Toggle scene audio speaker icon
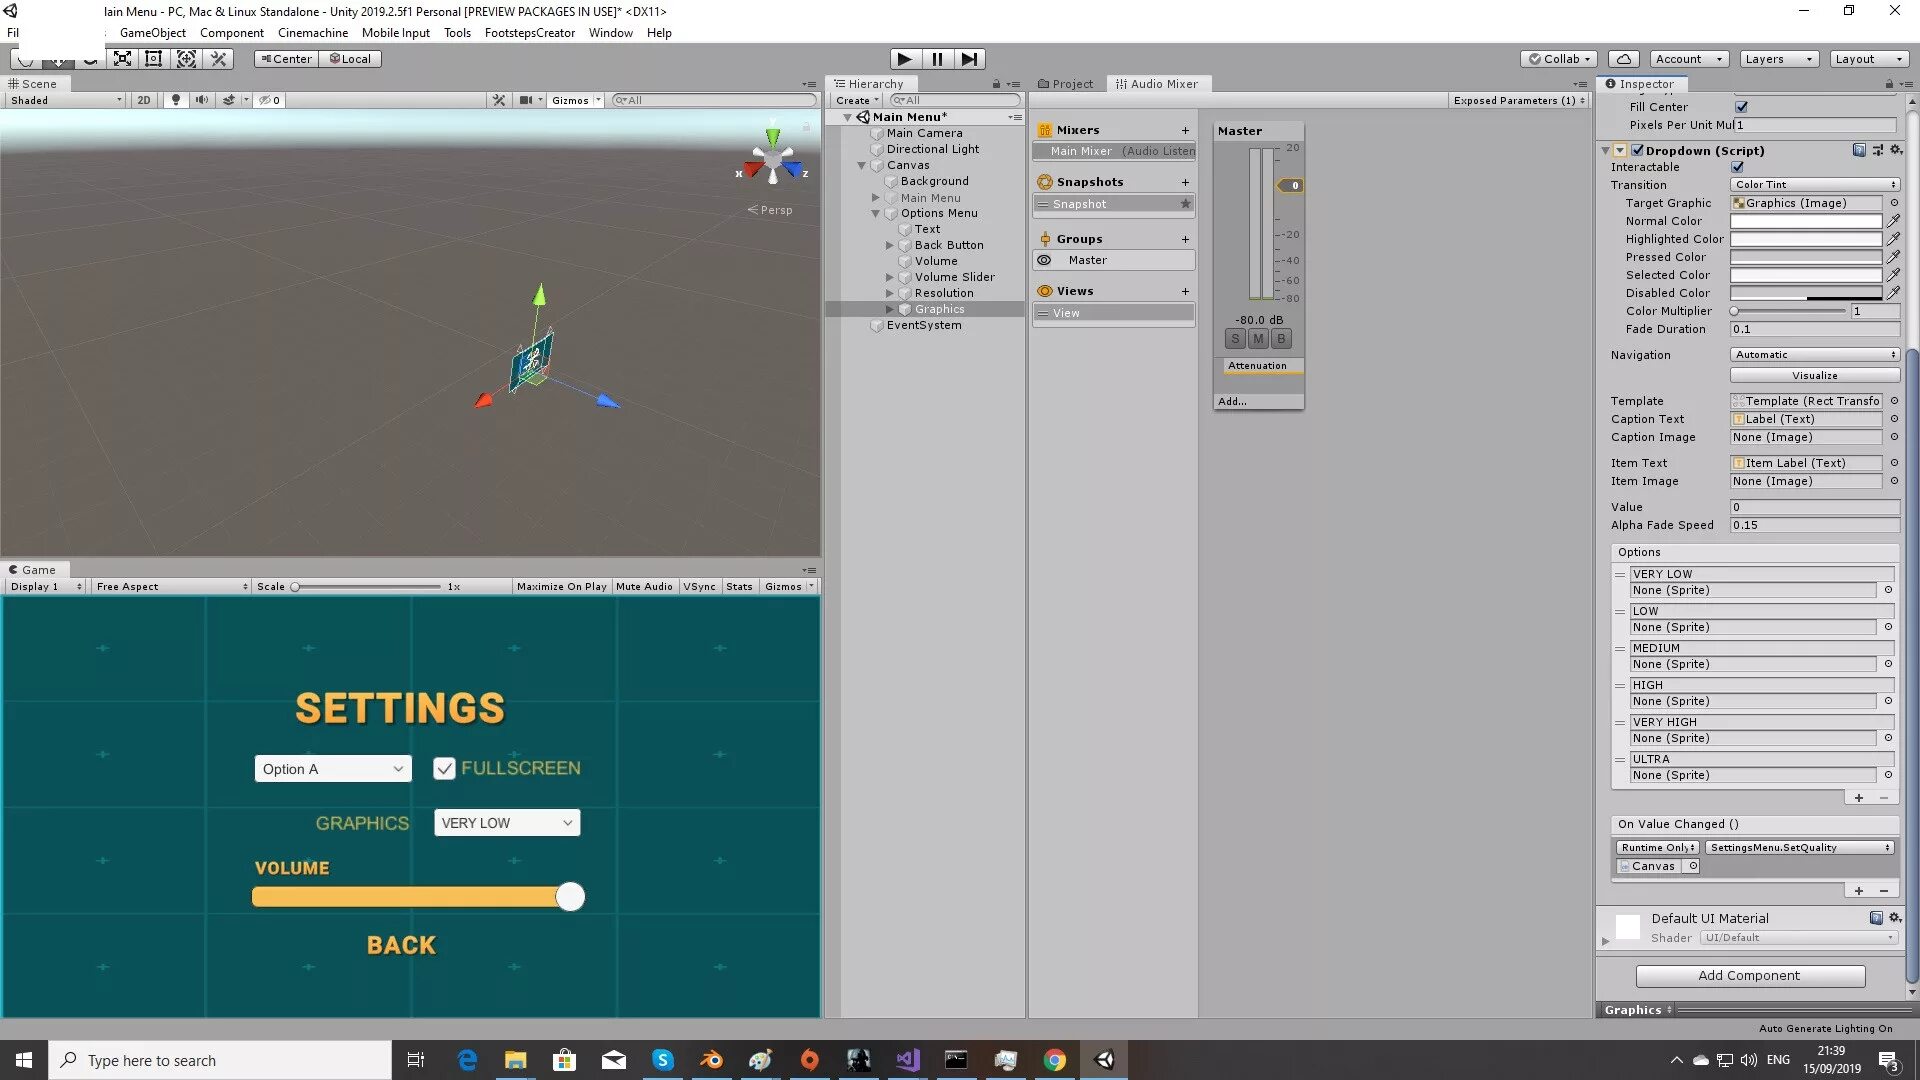Image resolution: width=1920 pixels, height=1080 pixels. click(x=202, y=100)
